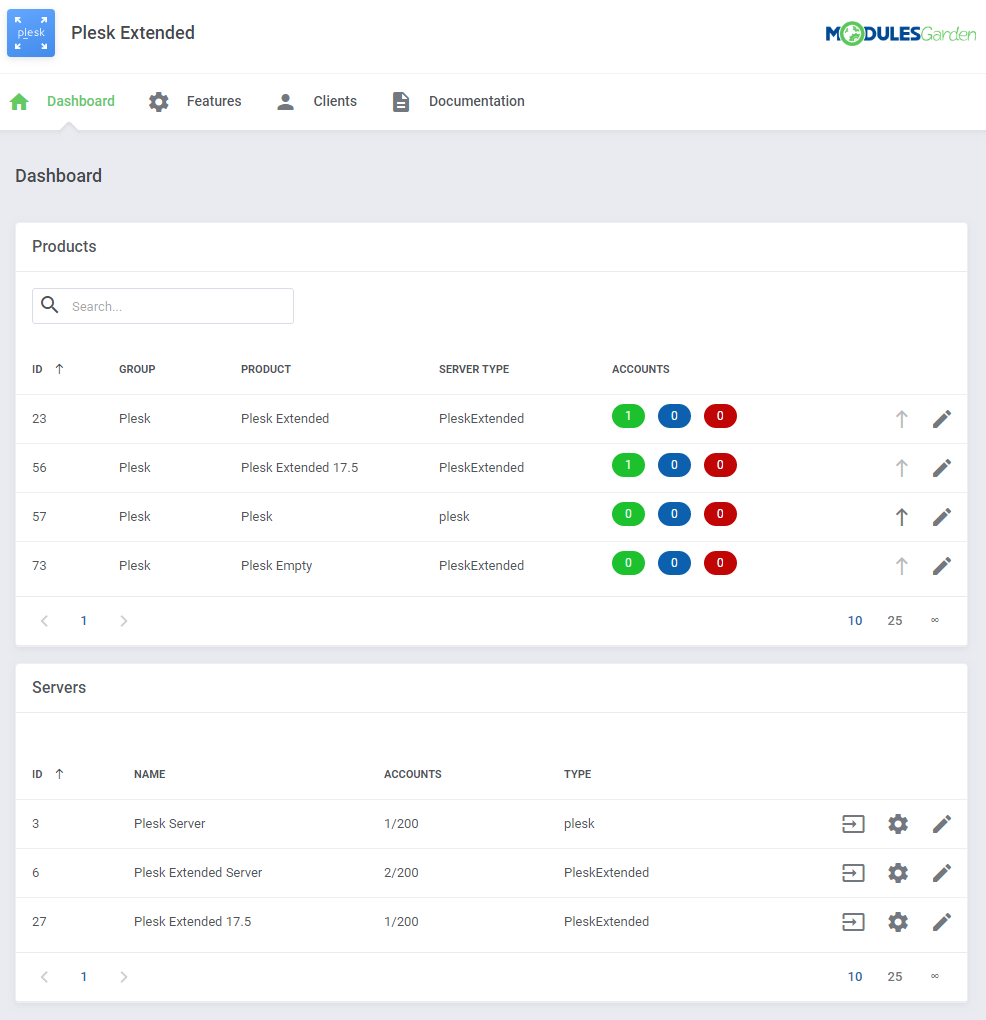Viewport: 986px width, 1020px height.
Task: Open the ModulesGarden logo link
Action: [x=900, y=34]
